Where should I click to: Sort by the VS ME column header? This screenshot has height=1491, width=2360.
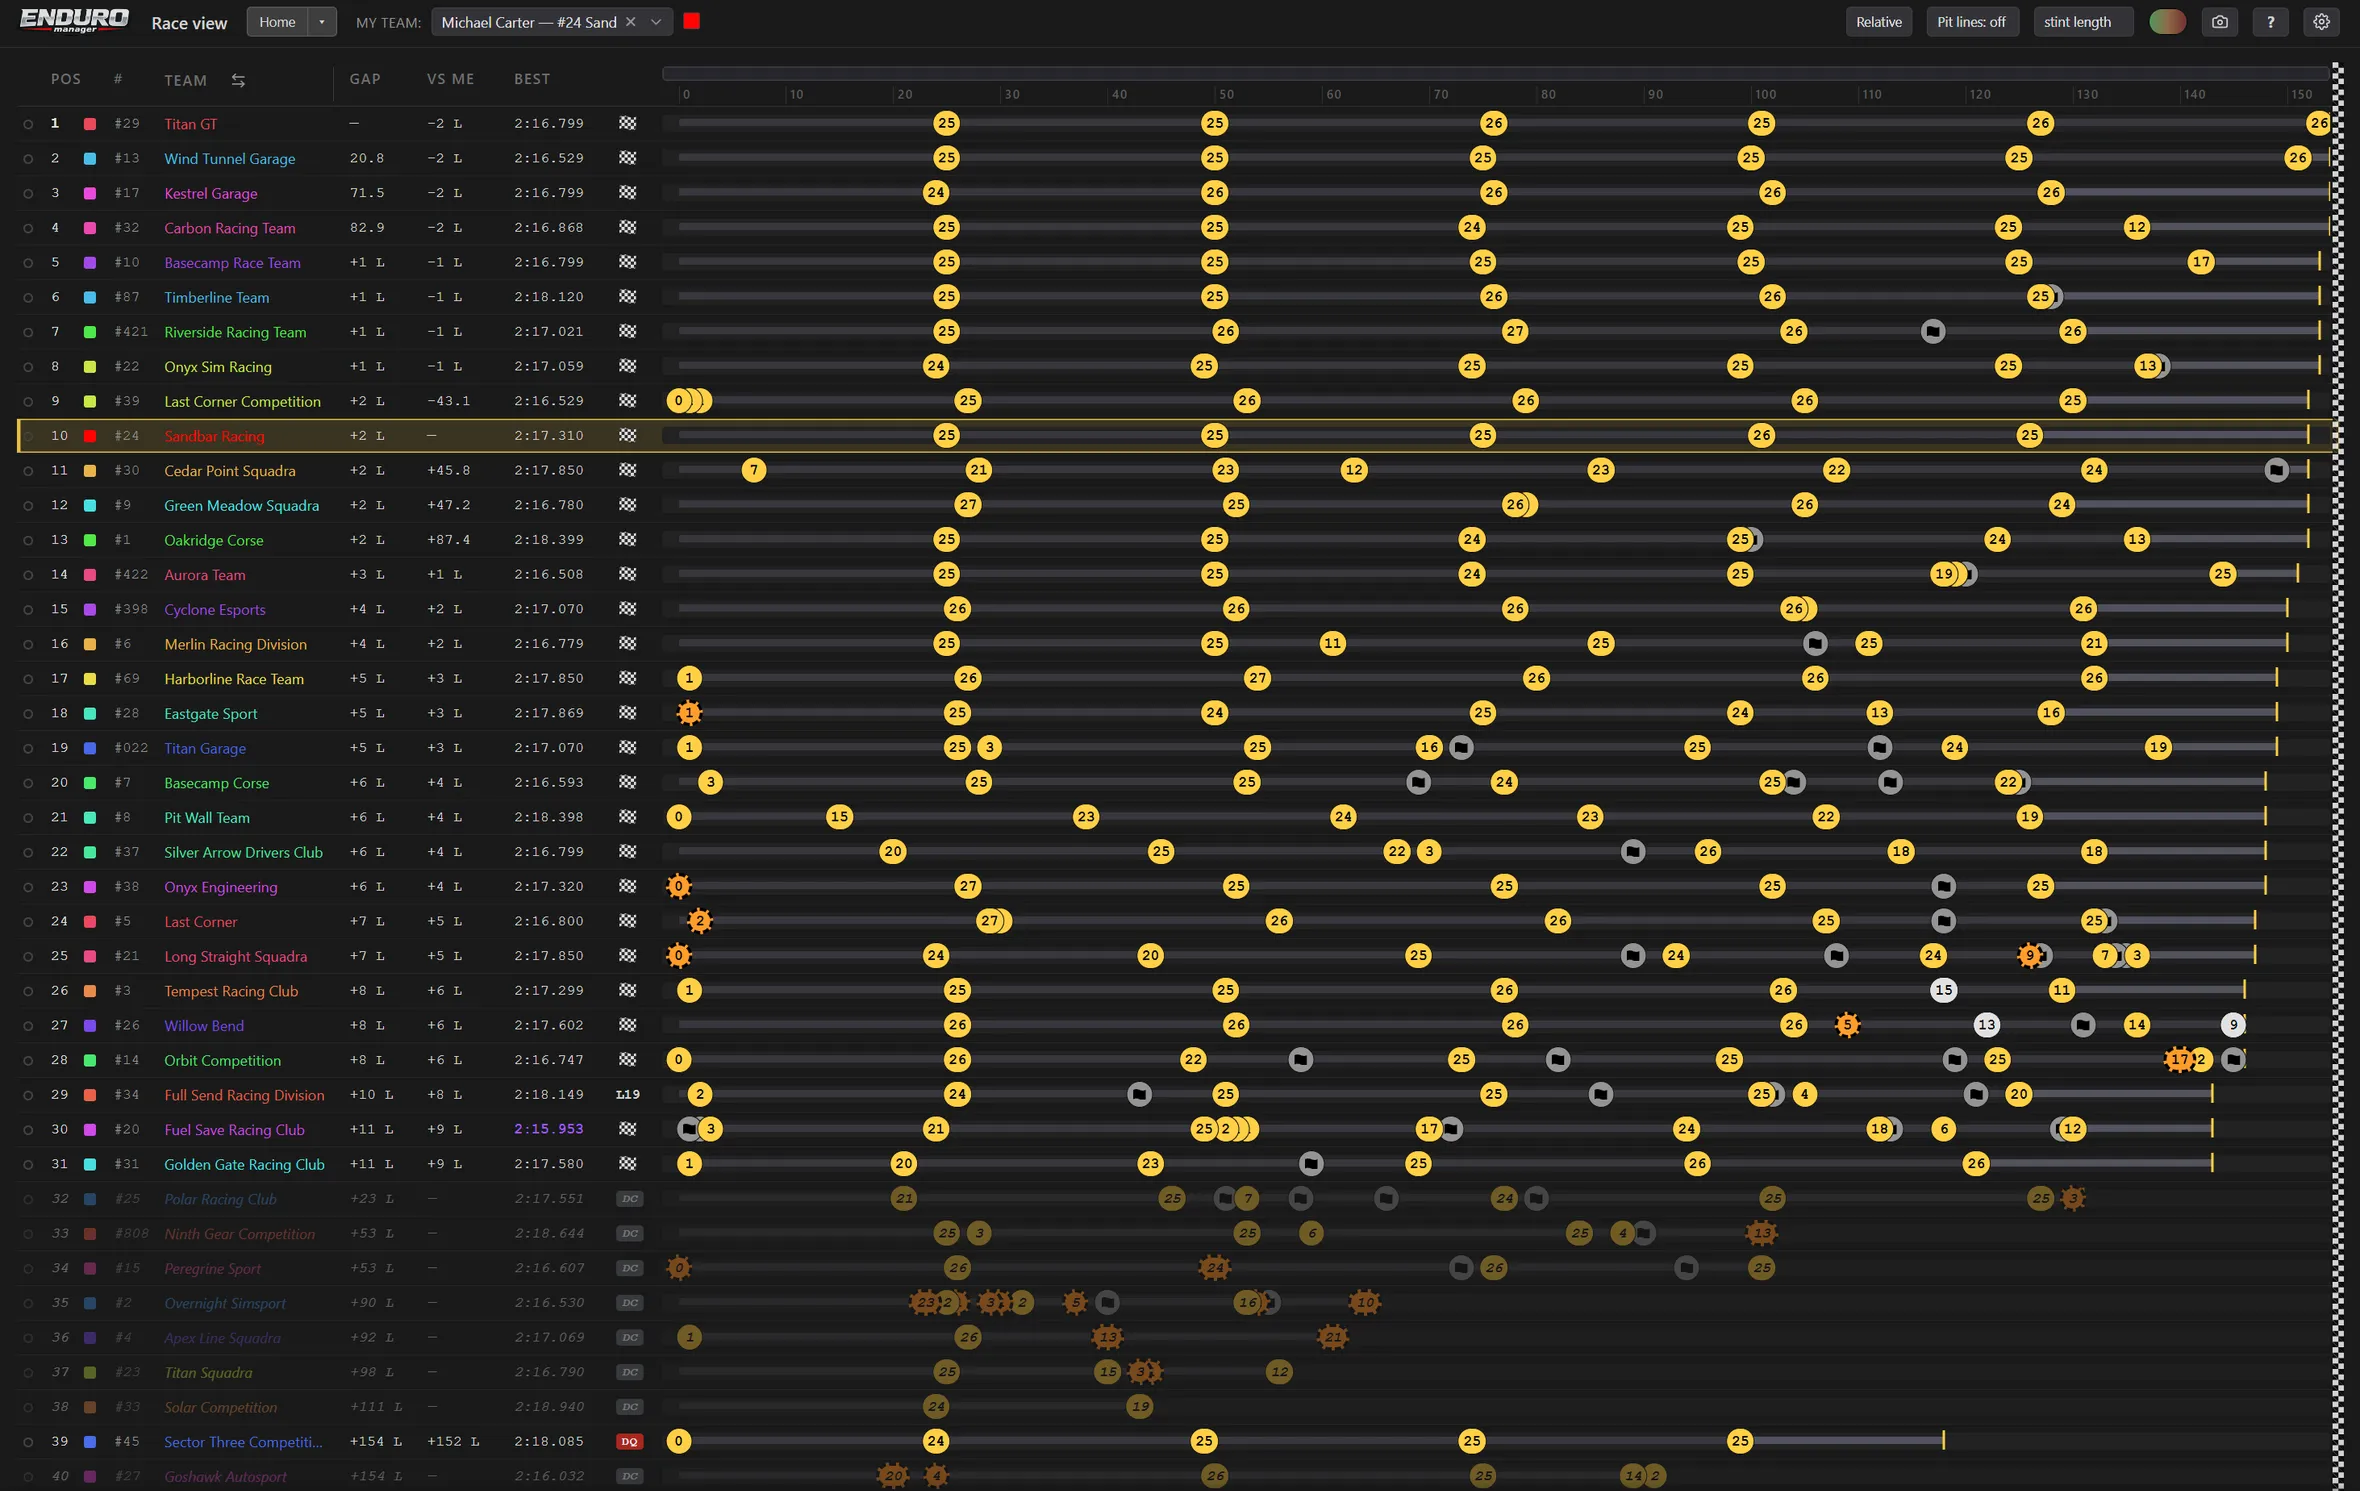[x=450, y=79]
